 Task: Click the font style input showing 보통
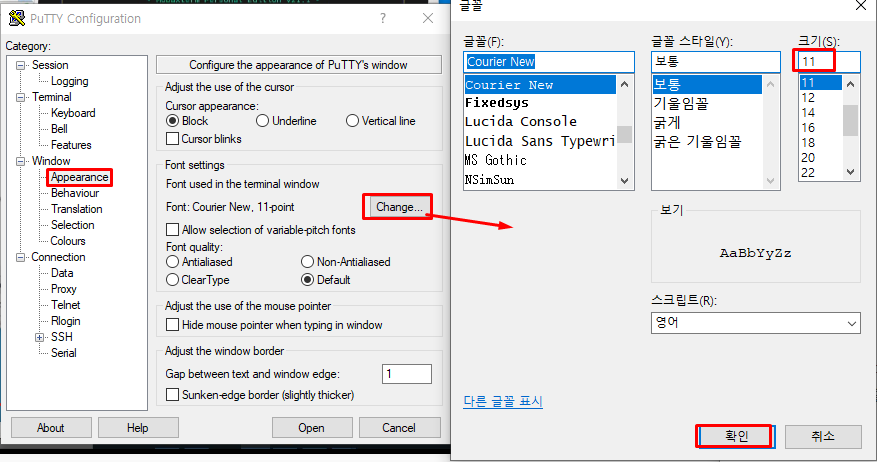(x=715, y=62)
